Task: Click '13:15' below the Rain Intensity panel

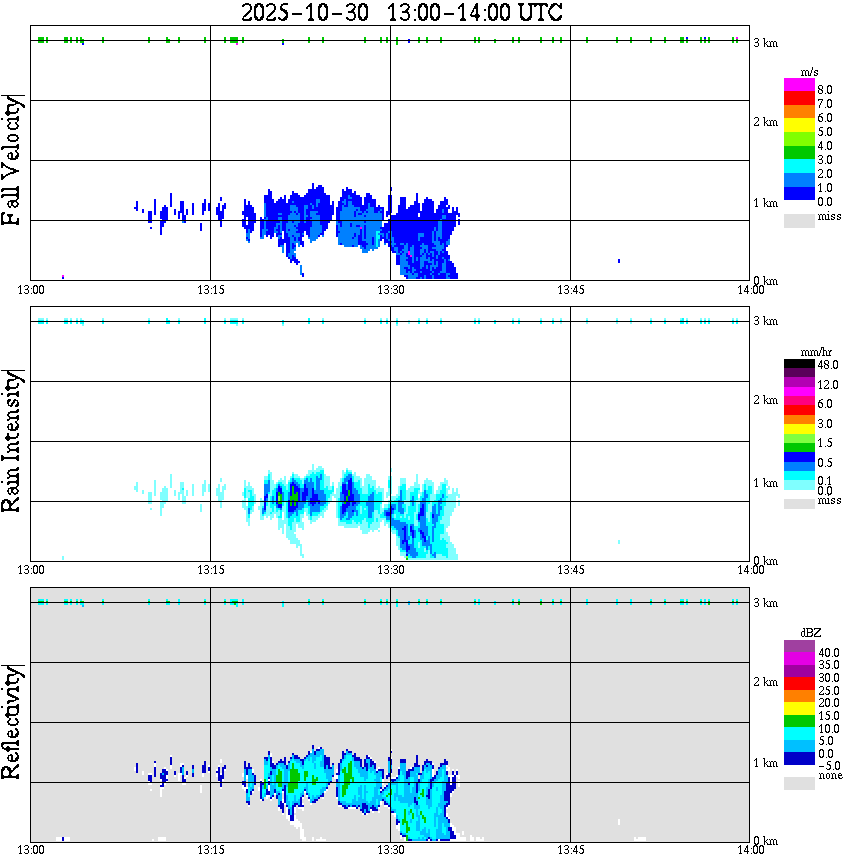Action: pyautogui.click(x=211, y=570)
